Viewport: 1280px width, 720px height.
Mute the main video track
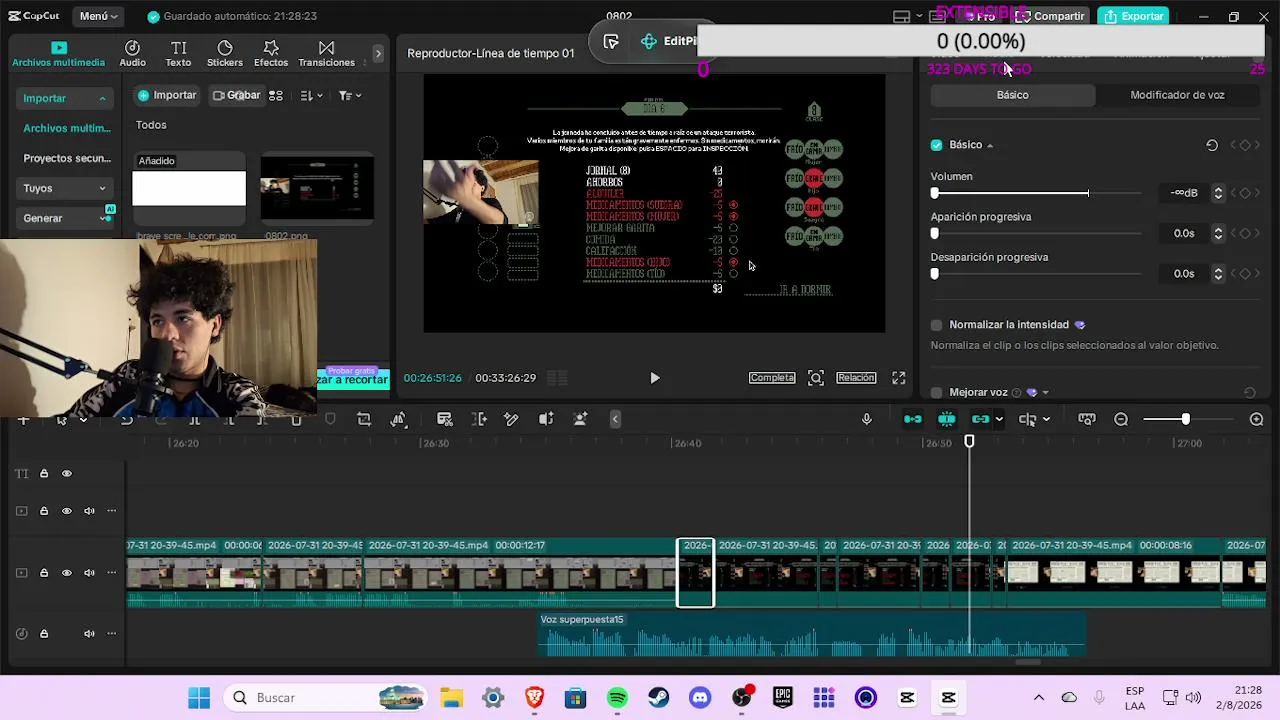click(89, 573)
